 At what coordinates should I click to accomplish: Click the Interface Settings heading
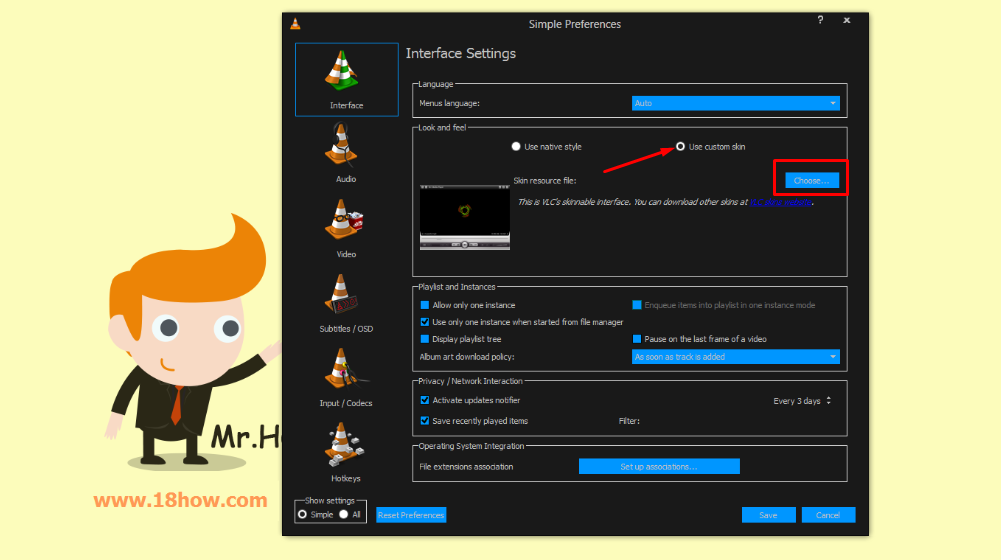[x=461, y=54]
